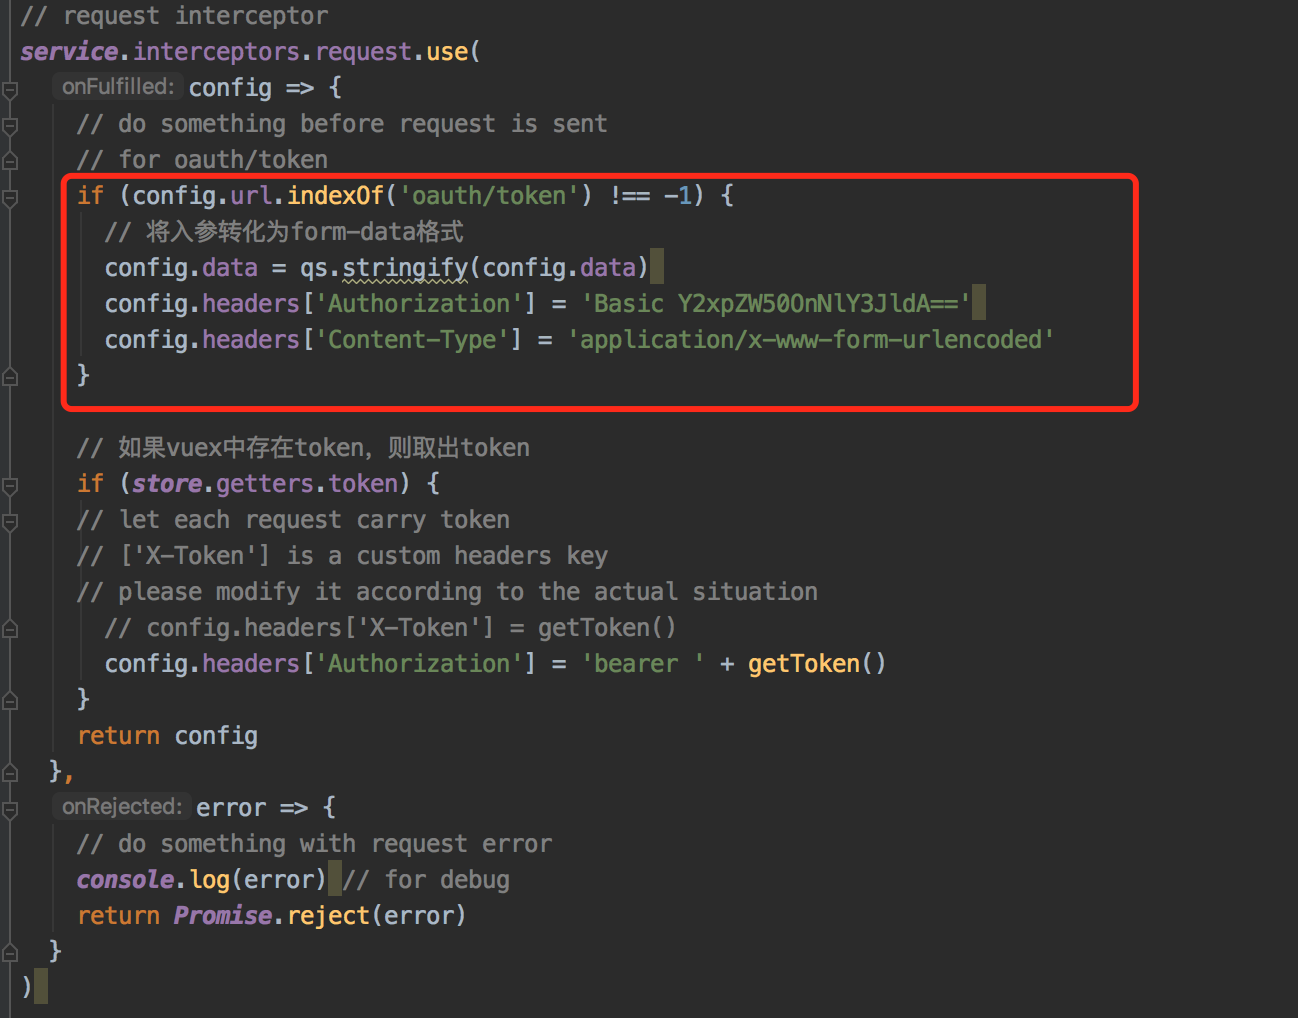This screenshot has width=1298, height=1018.
Task: Click the '// request interceptor' comment
Action: [174, 16]
